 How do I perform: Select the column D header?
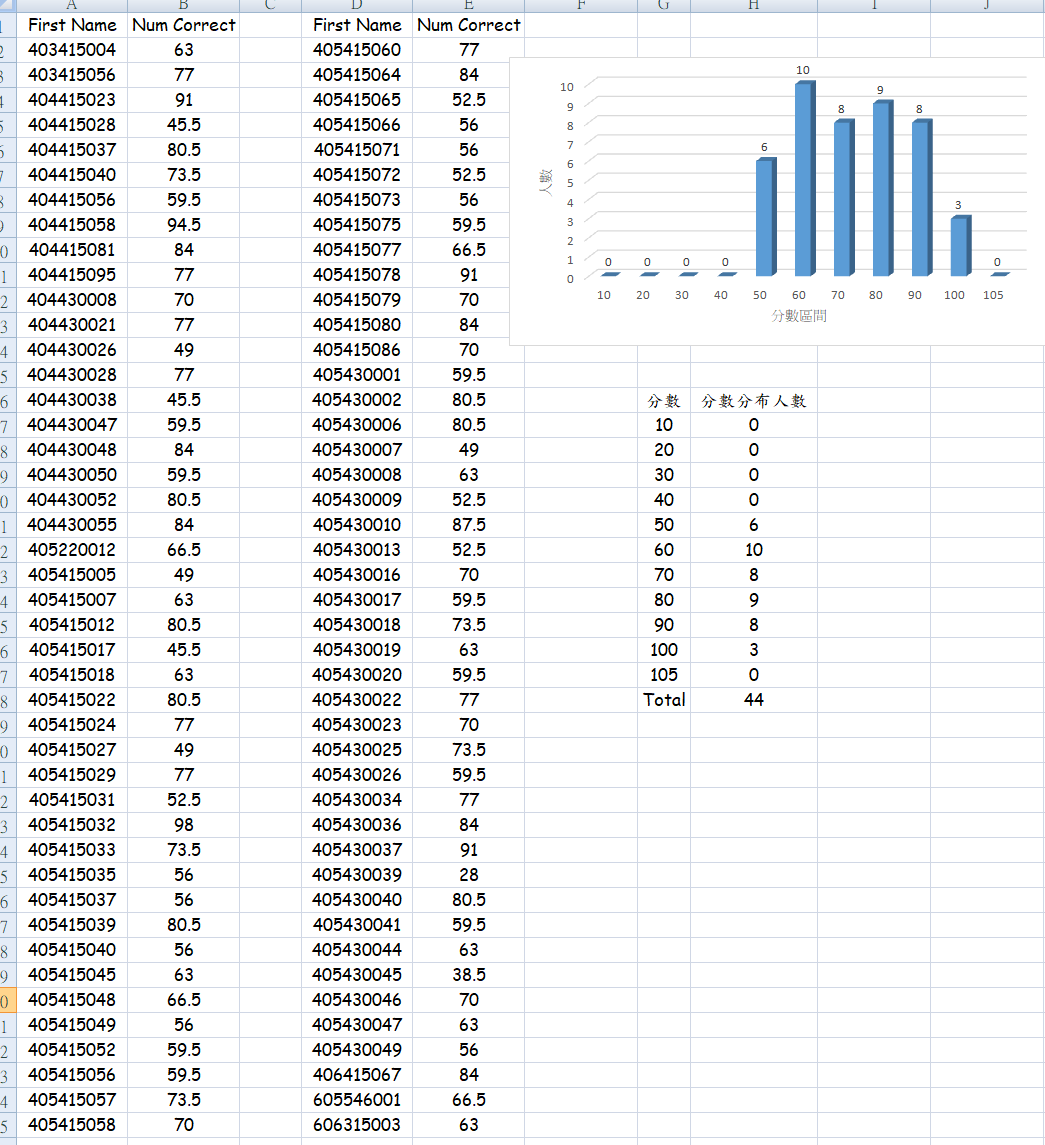357,5
